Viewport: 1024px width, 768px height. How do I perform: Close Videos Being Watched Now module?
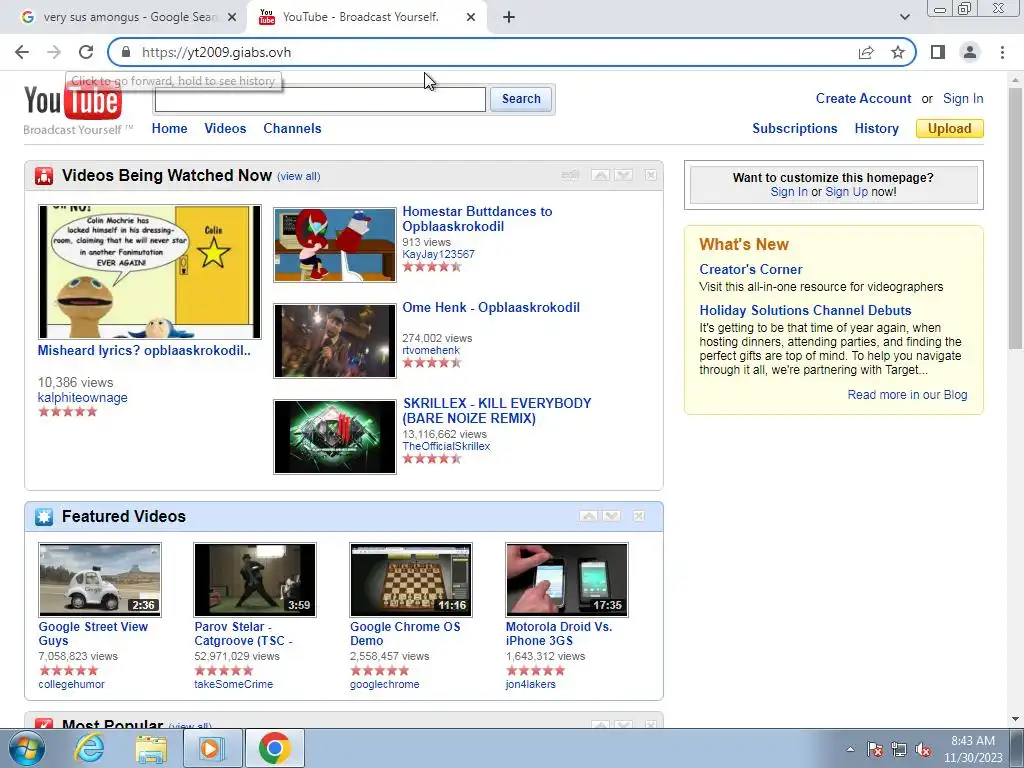[x=650, y=175]
